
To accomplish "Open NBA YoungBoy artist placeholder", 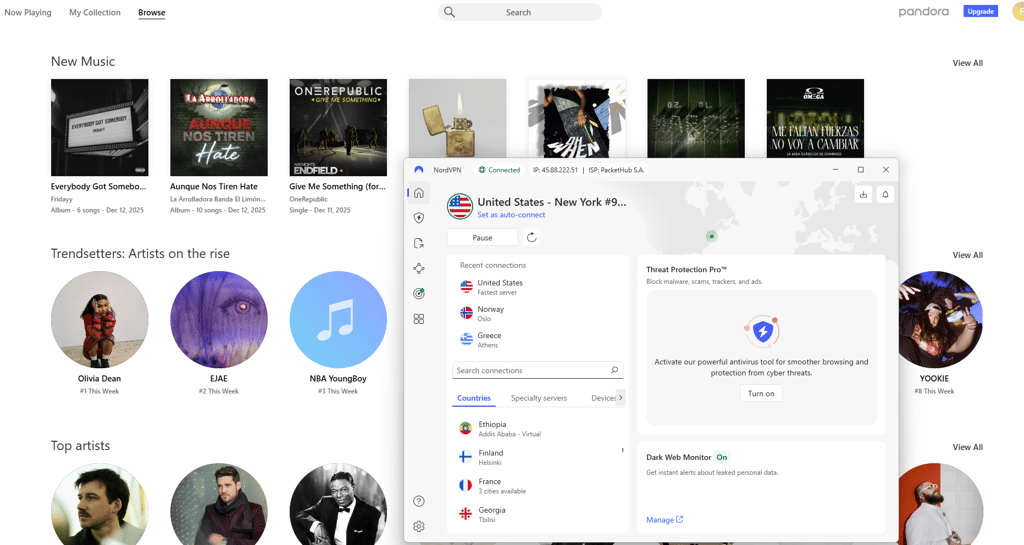I will coord(338,320).
